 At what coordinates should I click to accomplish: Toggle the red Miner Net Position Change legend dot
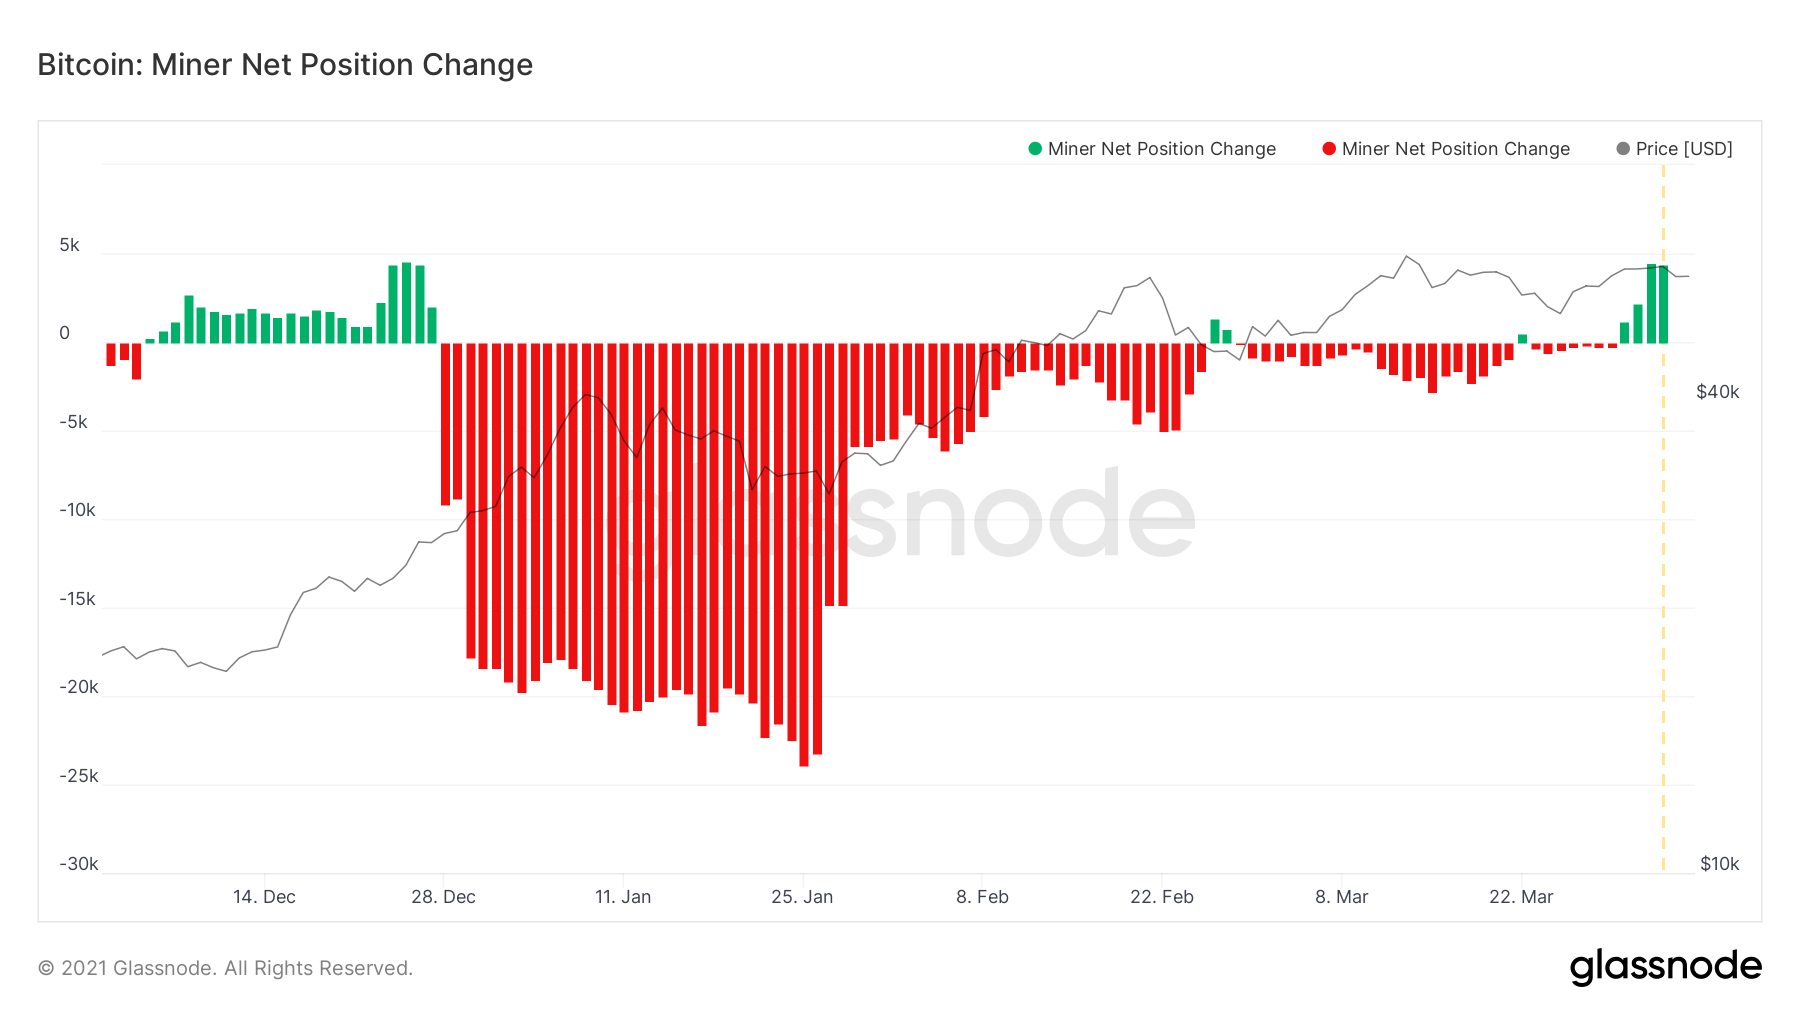click(x=1329, y=149)
